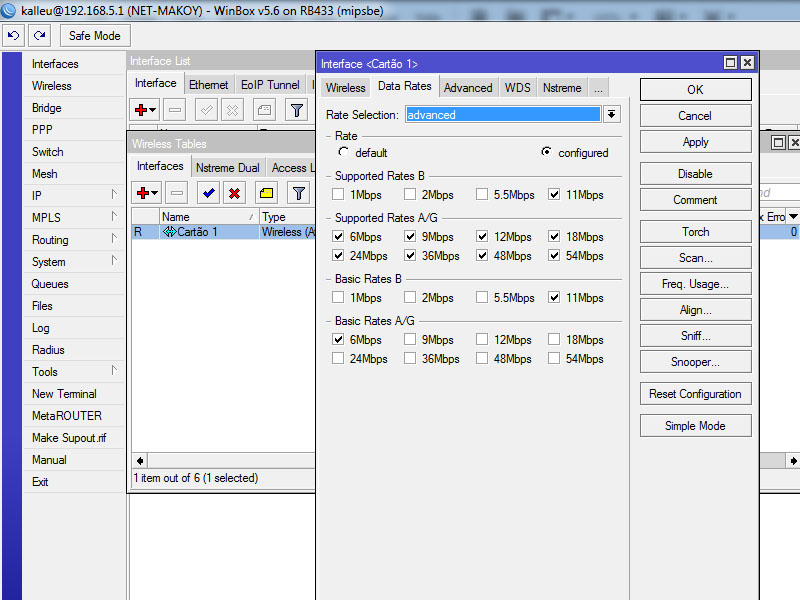The image size is (800, 600).
Task: Sort by Name column header
Action: (x=209, y=217)
